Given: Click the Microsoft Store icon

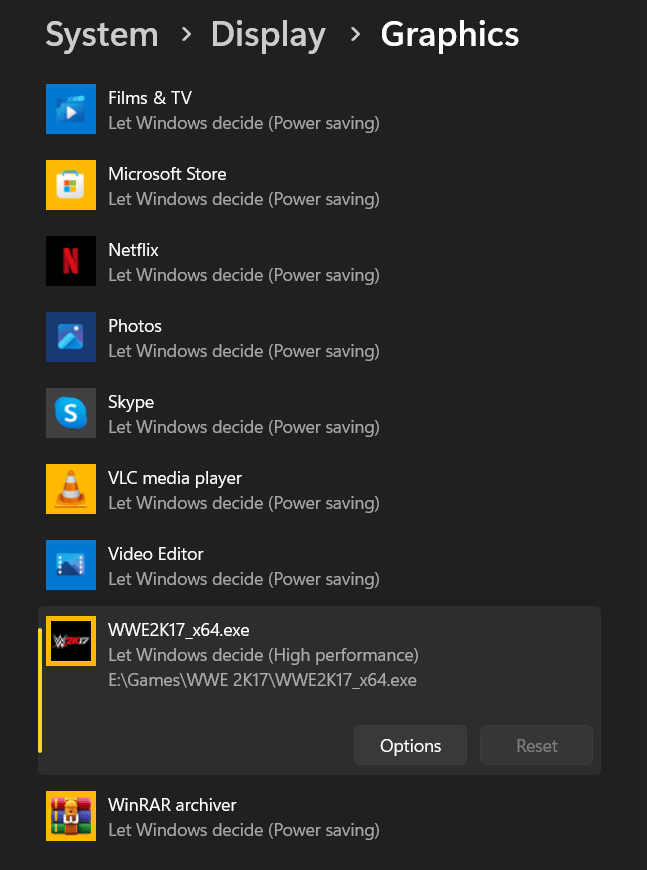Looking at the screenshot, I should click(x=71, y=185).
